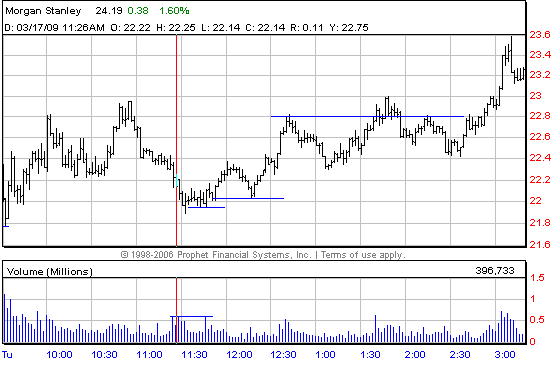The width and height of the screenshot is (559, 371).
Task: Click the volume reading 396,733
Action: pos(495,270)
